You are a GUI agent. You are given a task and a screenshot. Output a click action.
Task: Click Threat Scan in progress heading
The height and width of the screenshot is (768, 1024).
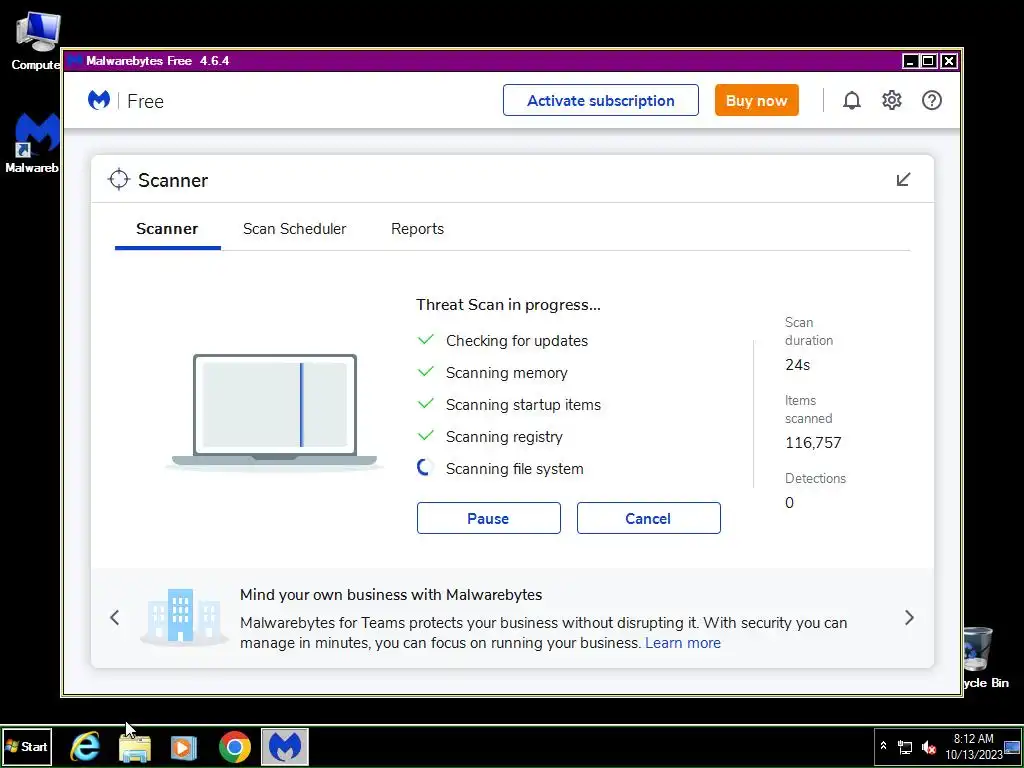coord(508,305)
